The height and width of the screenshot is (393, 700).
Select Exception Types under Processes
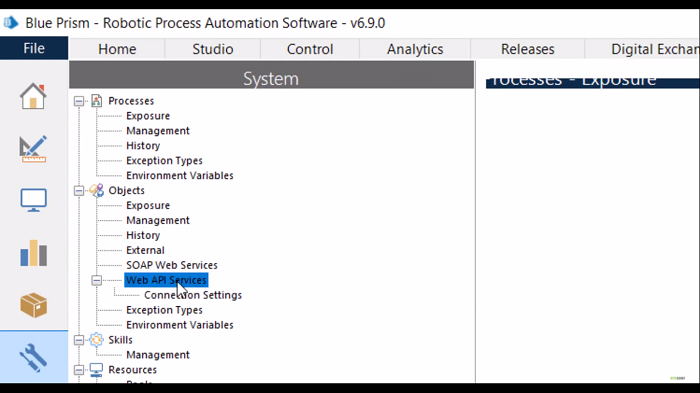164,160
